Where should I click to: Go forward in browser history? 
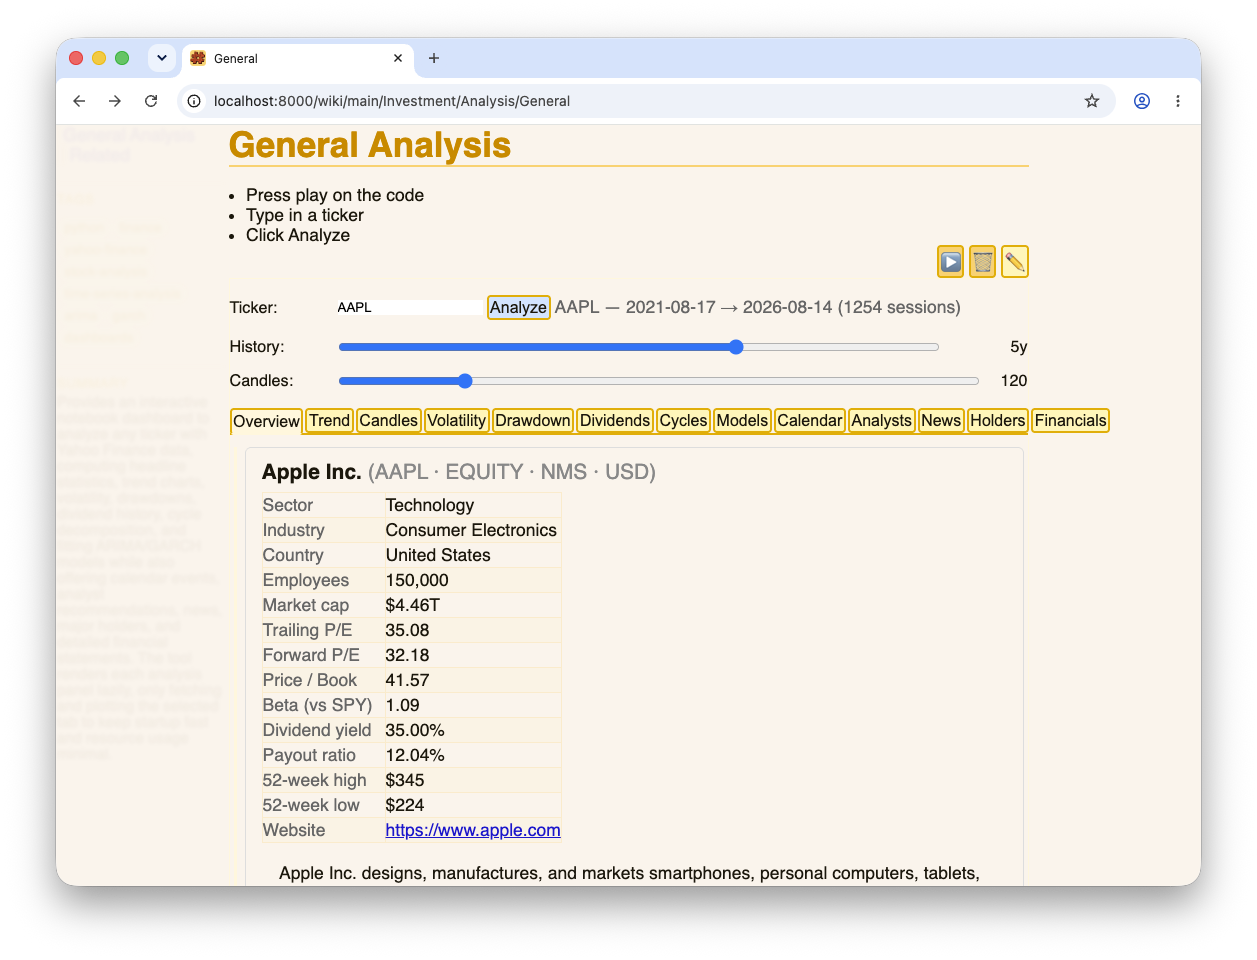click(x=115, y=101)
